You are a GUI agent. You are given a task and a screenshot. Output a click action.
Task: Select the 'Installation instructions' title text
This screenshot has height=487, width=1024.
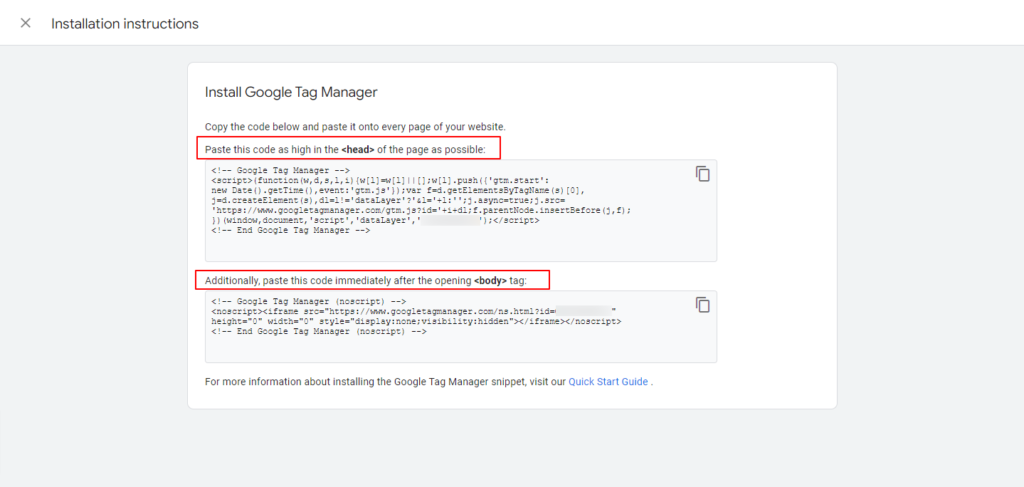tap(125, 24)
